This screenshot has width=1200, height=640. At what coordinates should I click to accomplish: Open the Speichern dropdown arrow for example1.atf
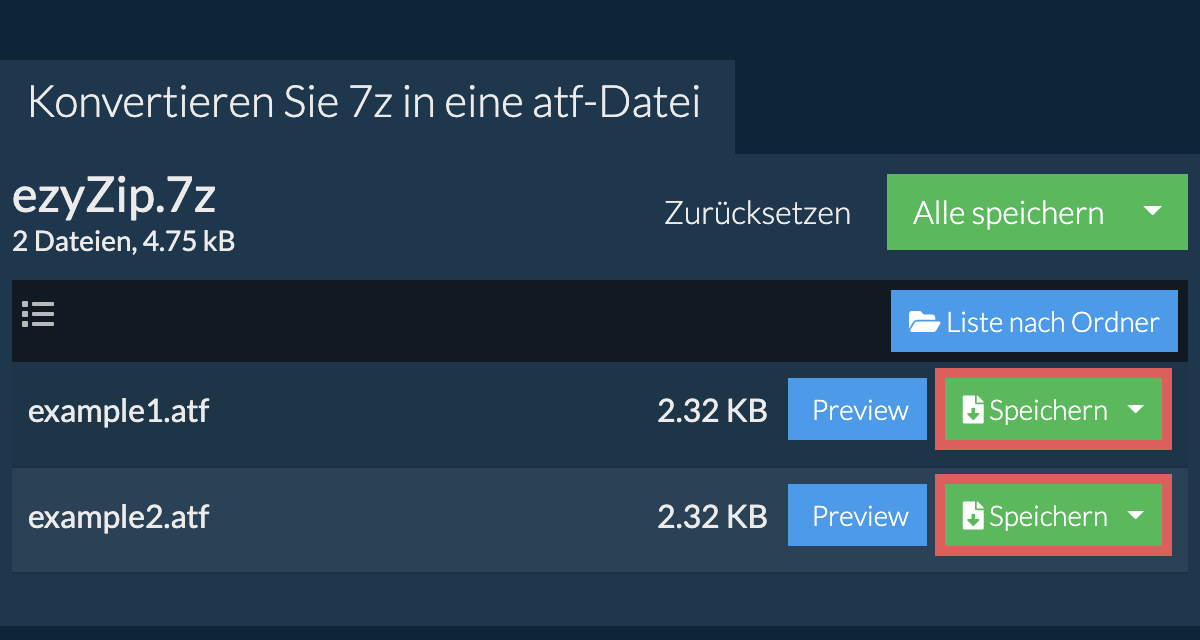[x=1136, y=410]
